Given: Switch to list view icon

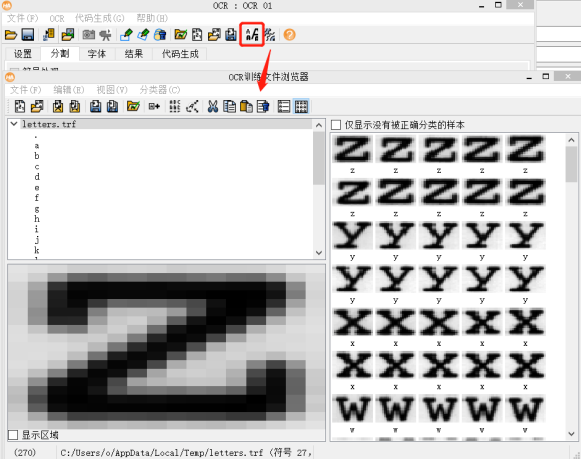Looking at the screenshot, I should 284,107.
